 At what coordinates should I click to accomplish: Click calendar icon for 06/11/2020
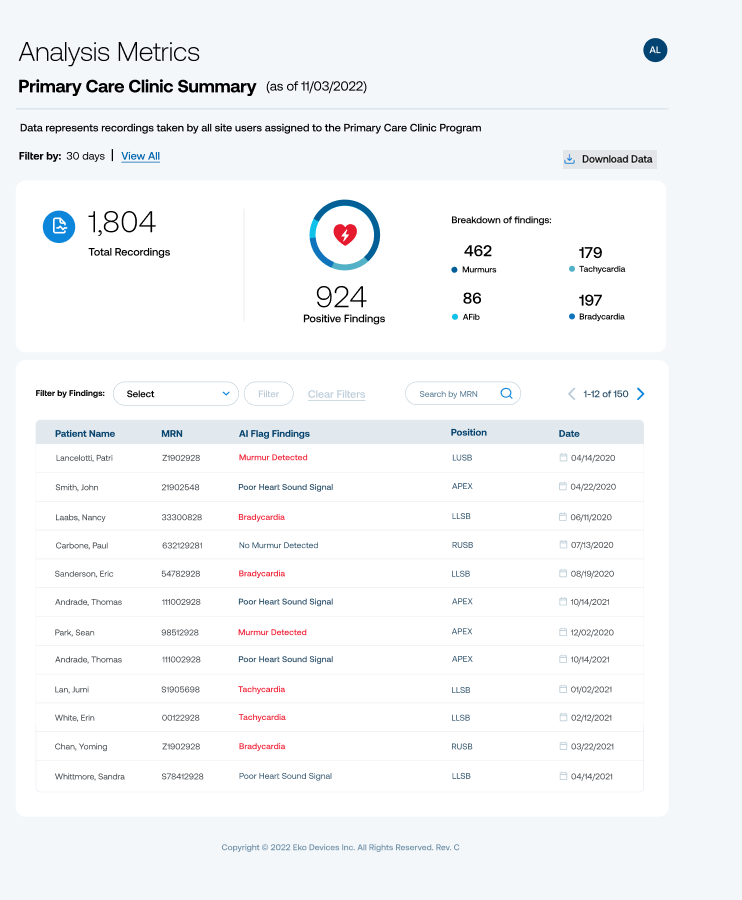click(x=563, y=517)
